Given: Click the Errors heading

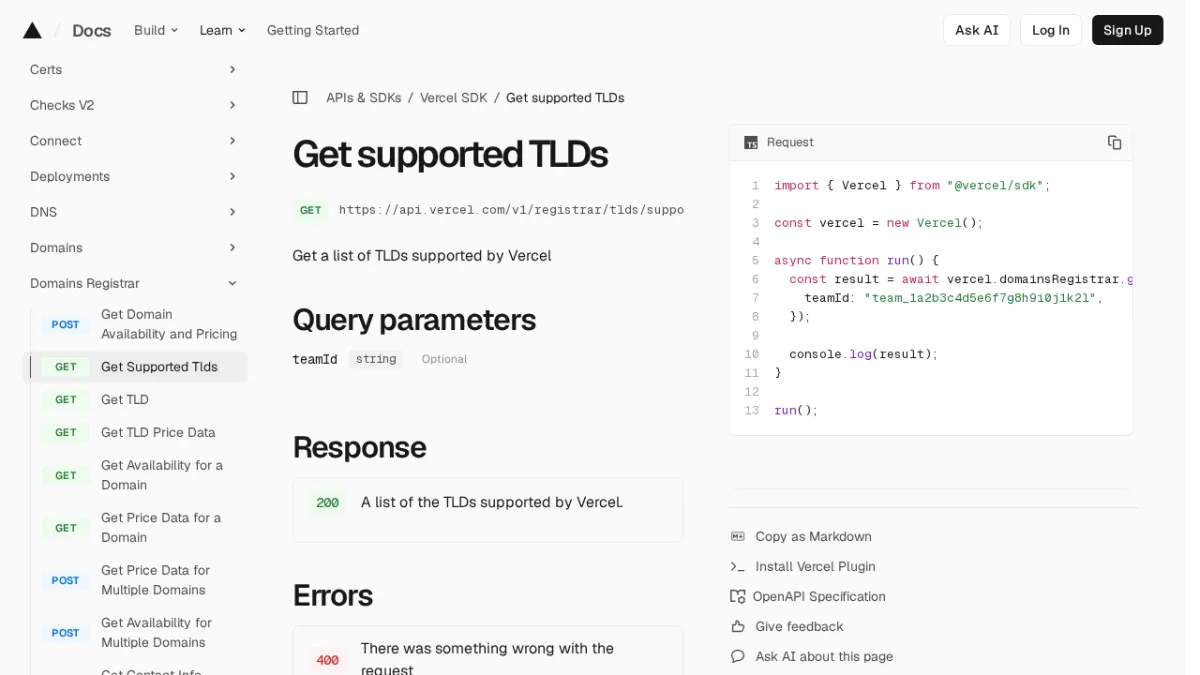Looking at the screenshot, I should pos(332,596).
